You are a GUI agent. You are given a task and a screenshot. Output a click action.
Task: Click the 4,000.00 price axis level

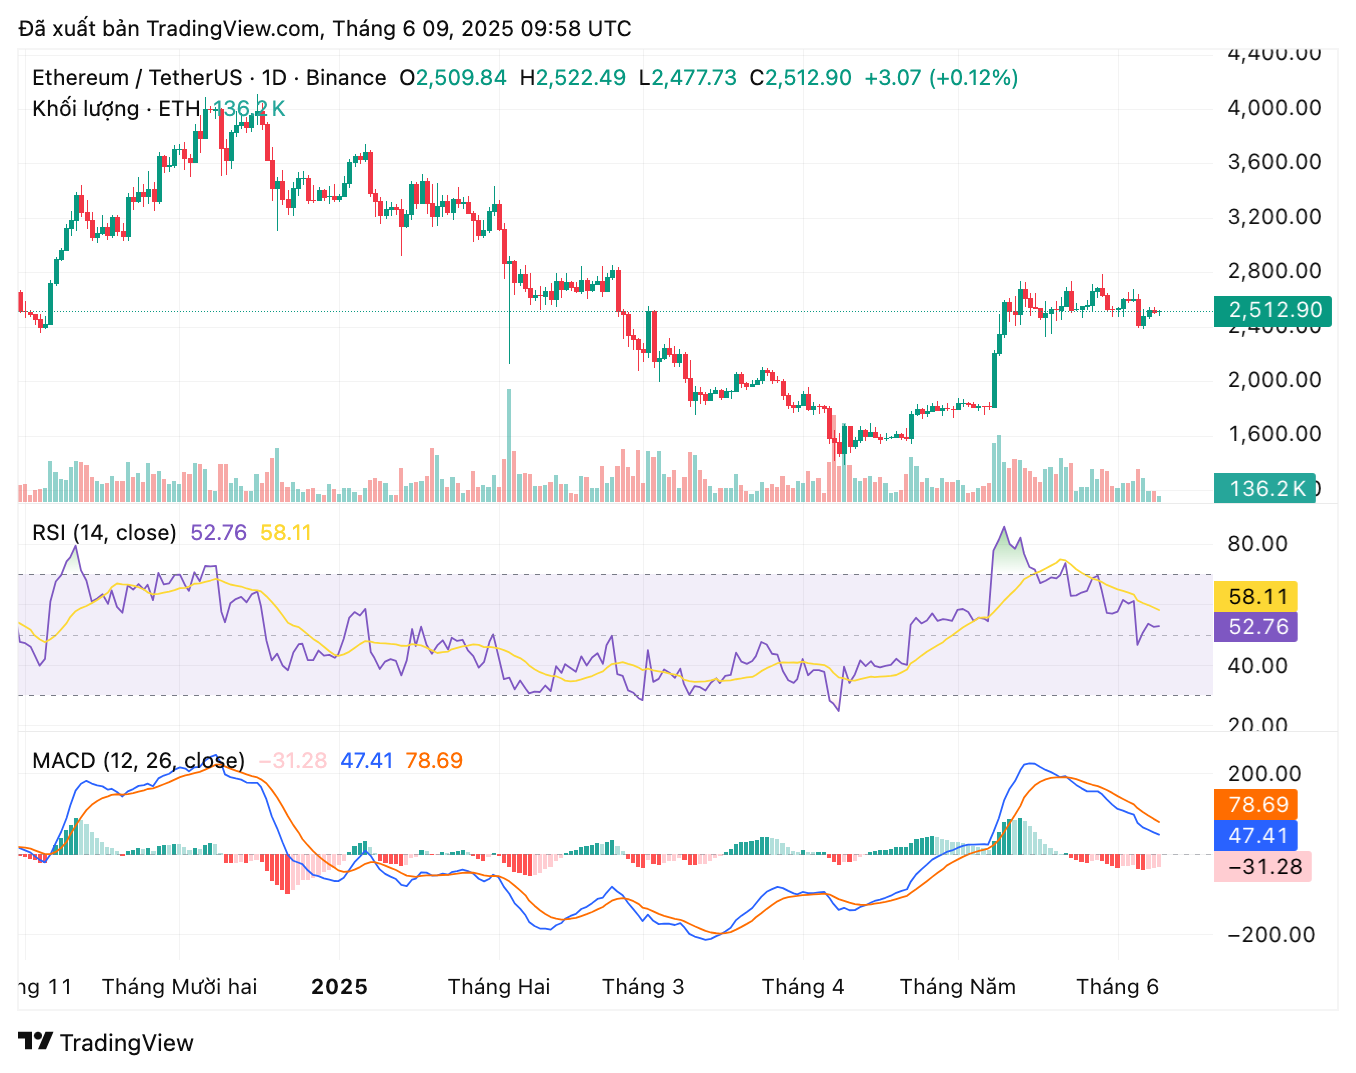point(1274,108)
